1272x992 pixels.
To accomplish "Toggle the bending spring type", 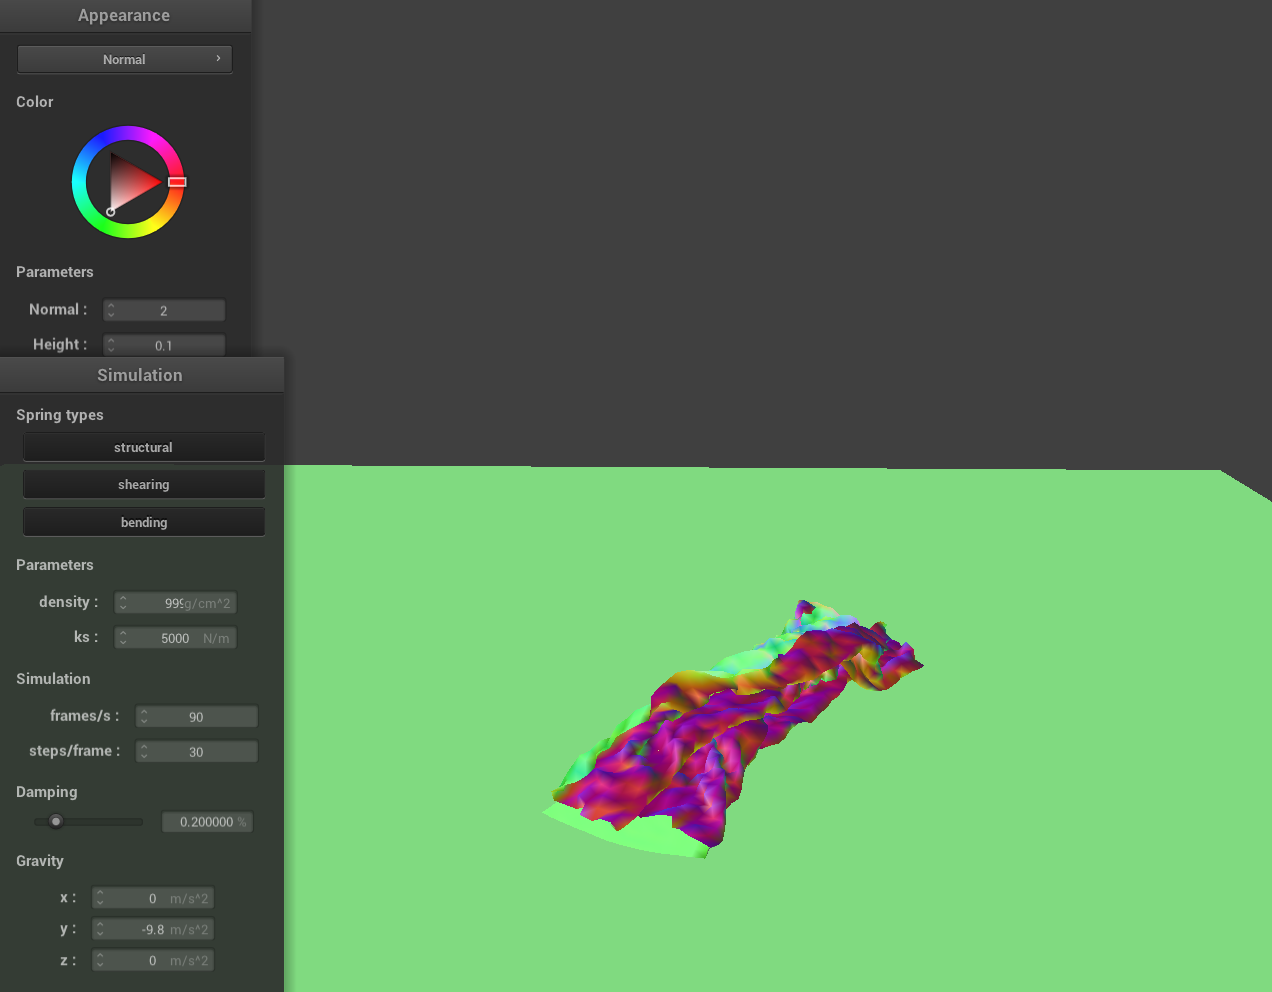I will [x=143, y=522].
